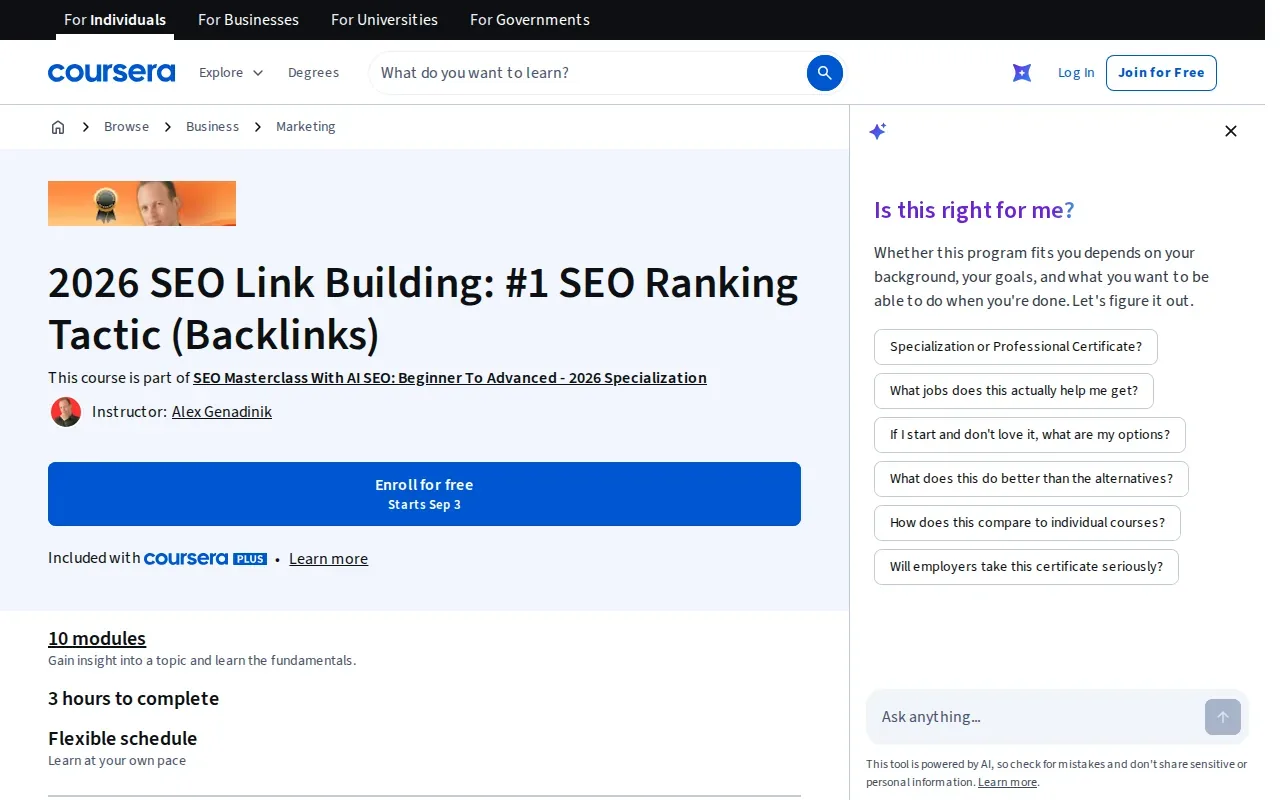This screenshot has height=800, width=1280.
Task: Select 'Specialization or Professional Certificate?' suggestion
Action: click(x=1016, y=347)
